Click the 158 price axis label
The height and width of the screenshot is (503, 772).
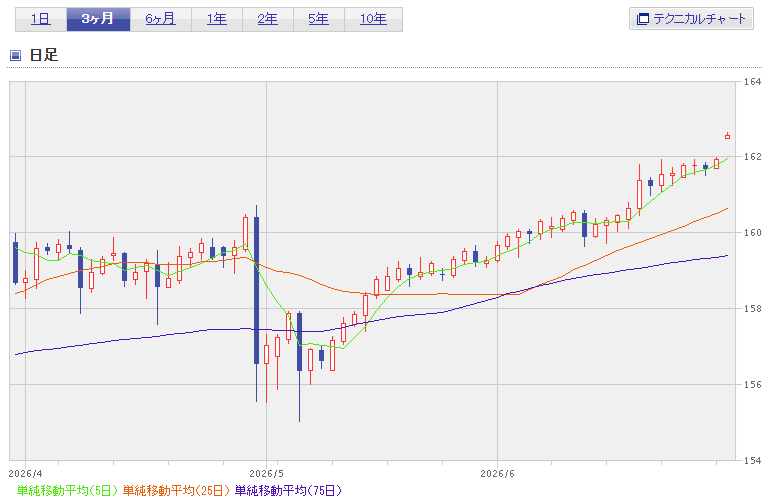tap(752, 309)
